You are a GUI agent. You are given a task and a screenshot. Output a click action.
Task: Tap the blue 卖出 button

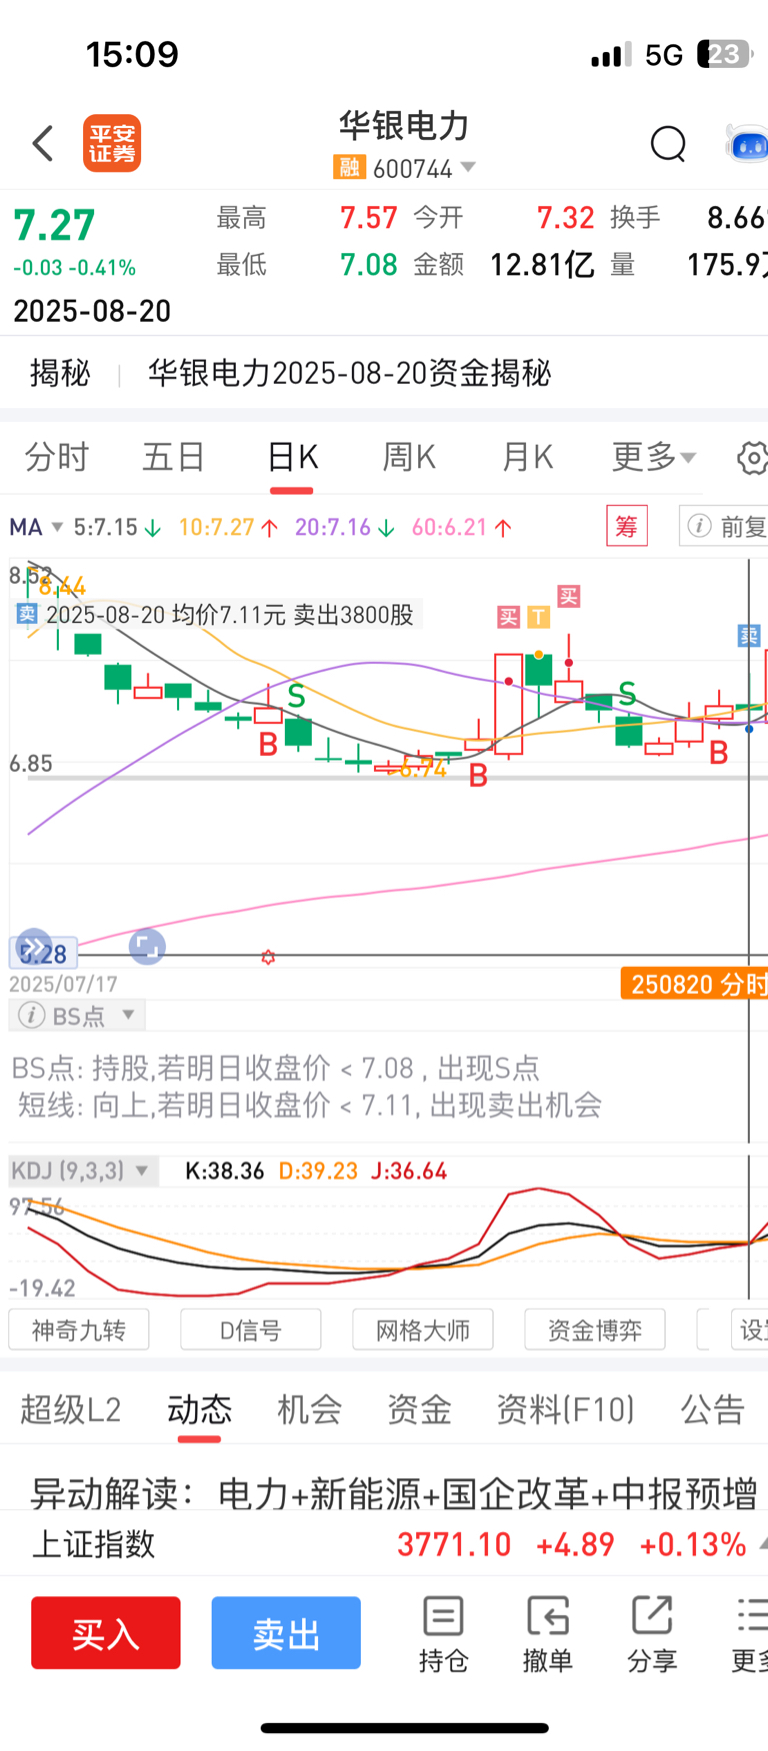286,1633
